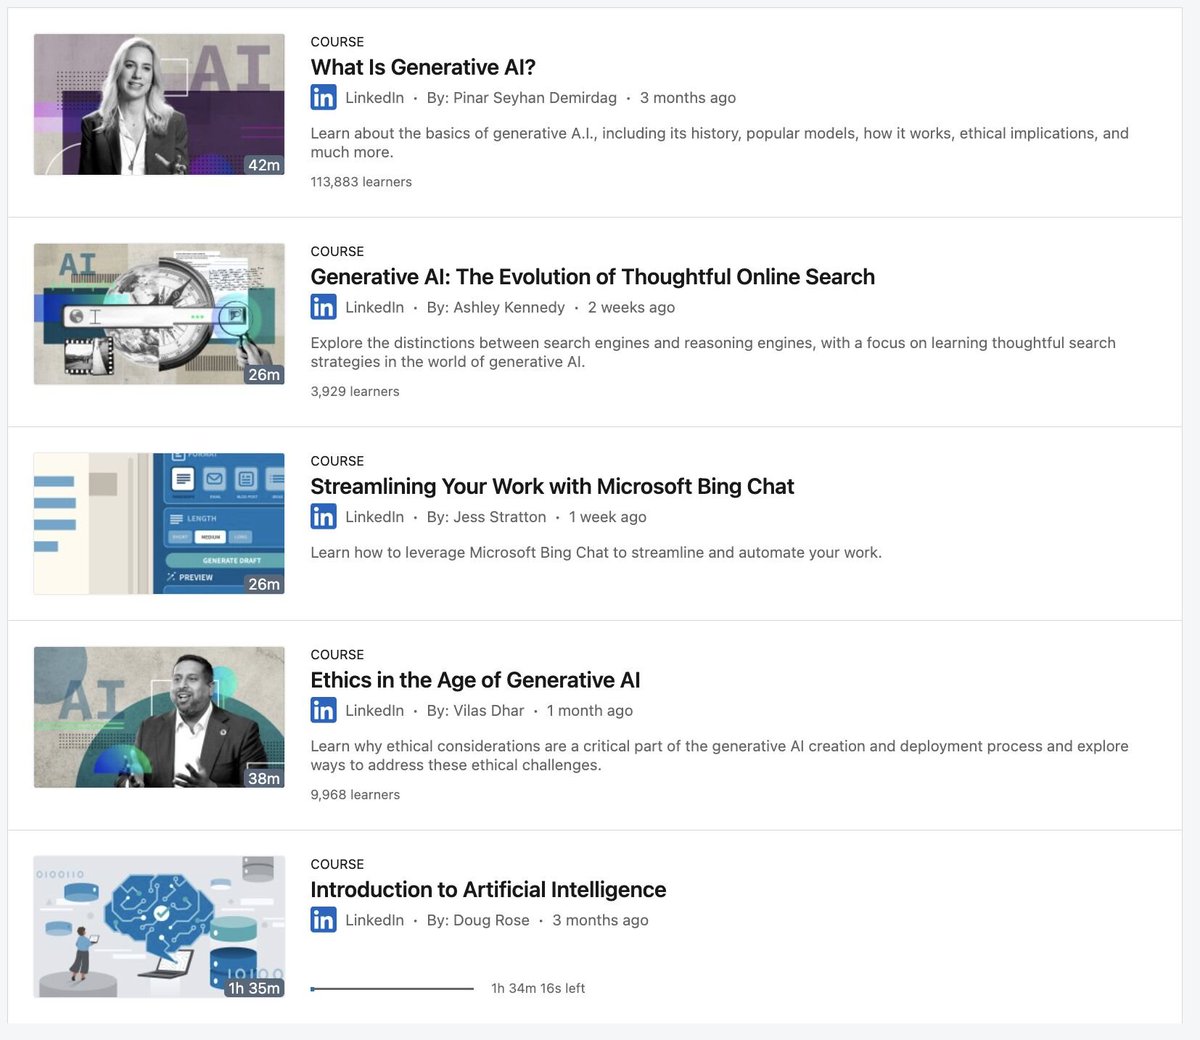Click the Introduction to AI progress bar
The image size is (1200, 1040).
pos(392,989)
